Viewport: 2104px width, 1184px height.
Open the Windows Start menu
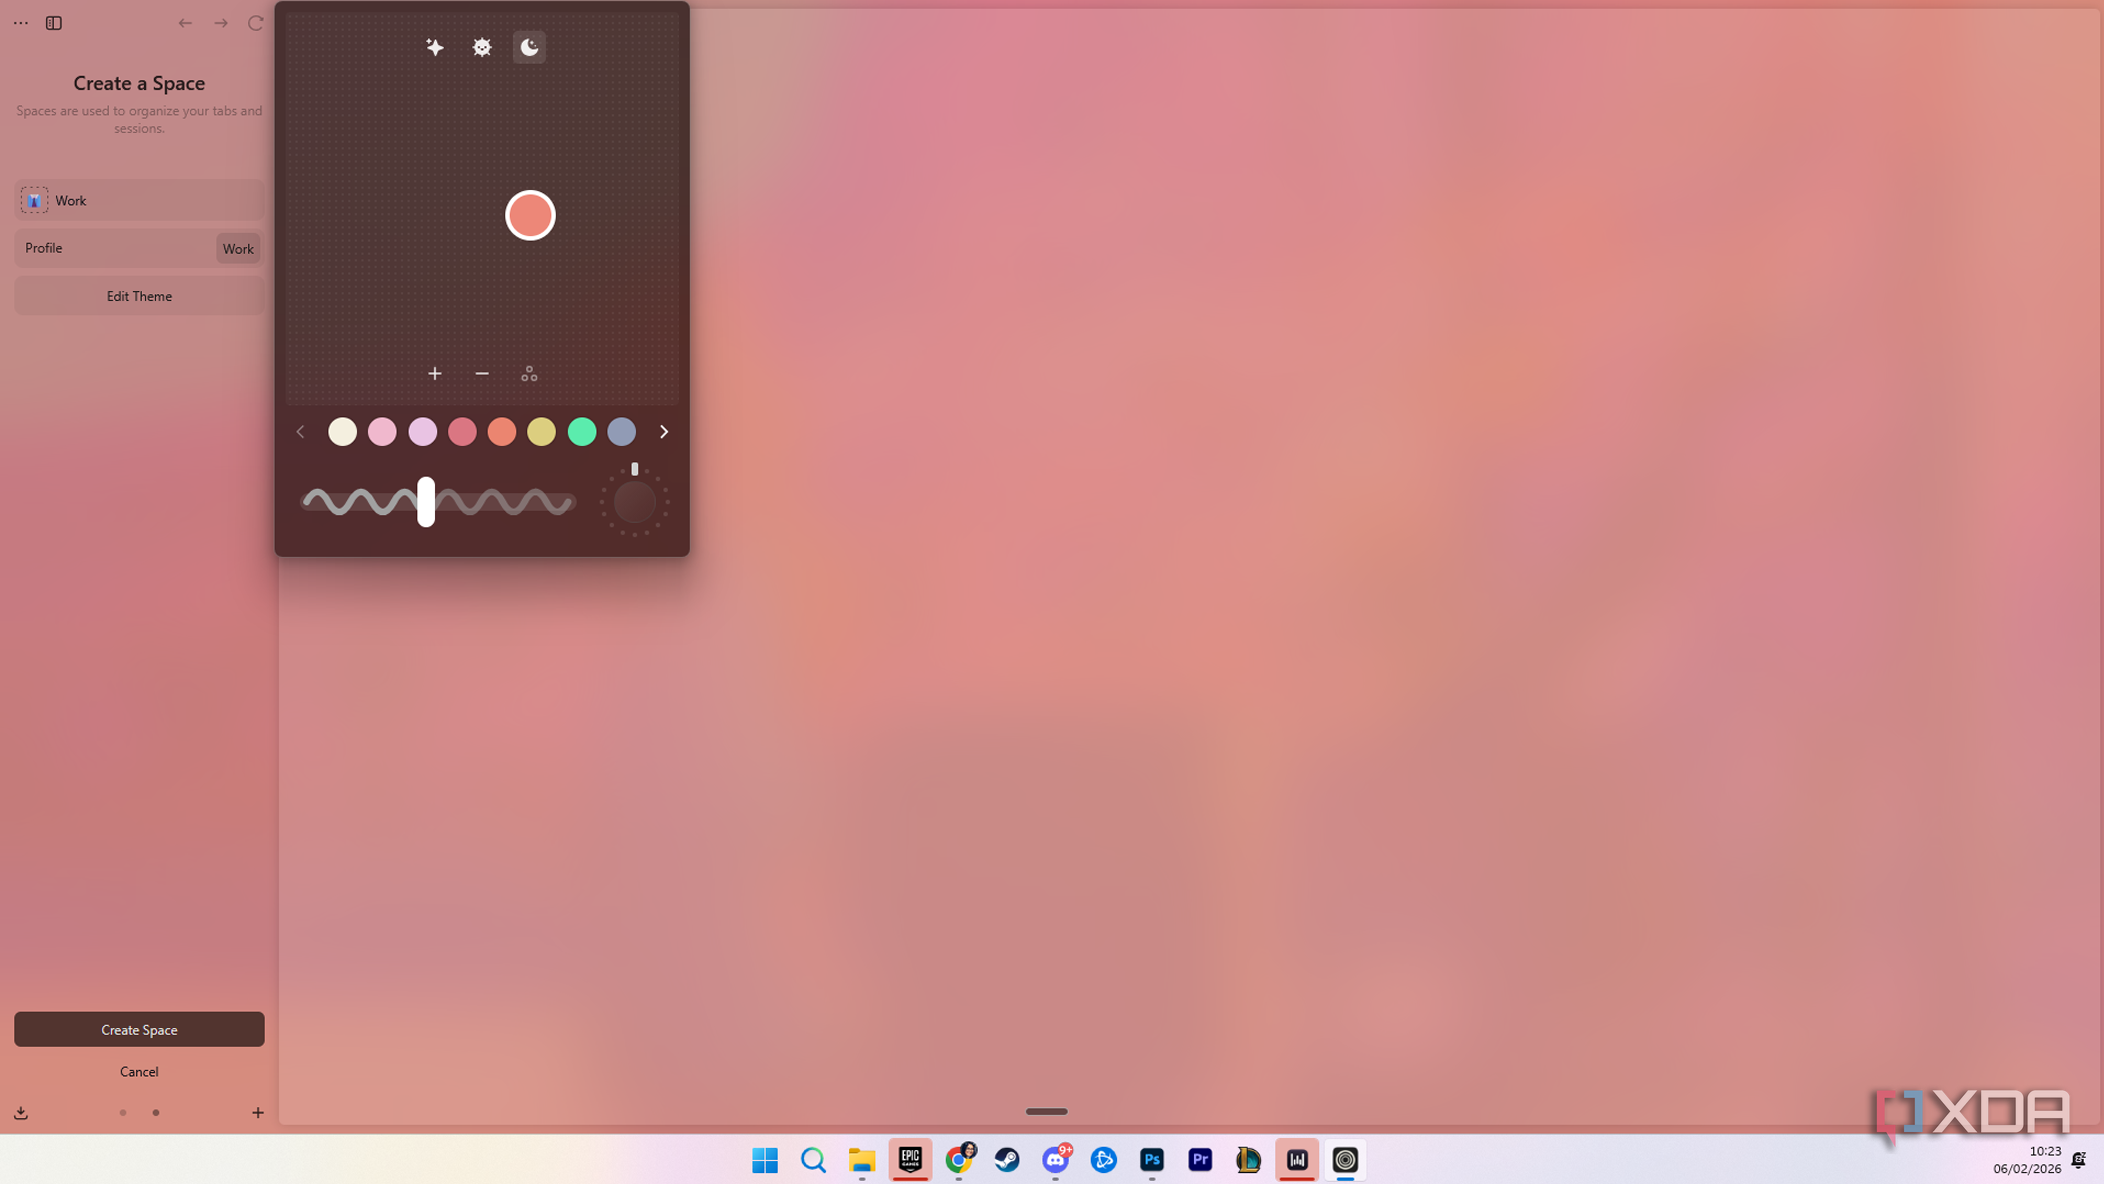click(765, 1160)
